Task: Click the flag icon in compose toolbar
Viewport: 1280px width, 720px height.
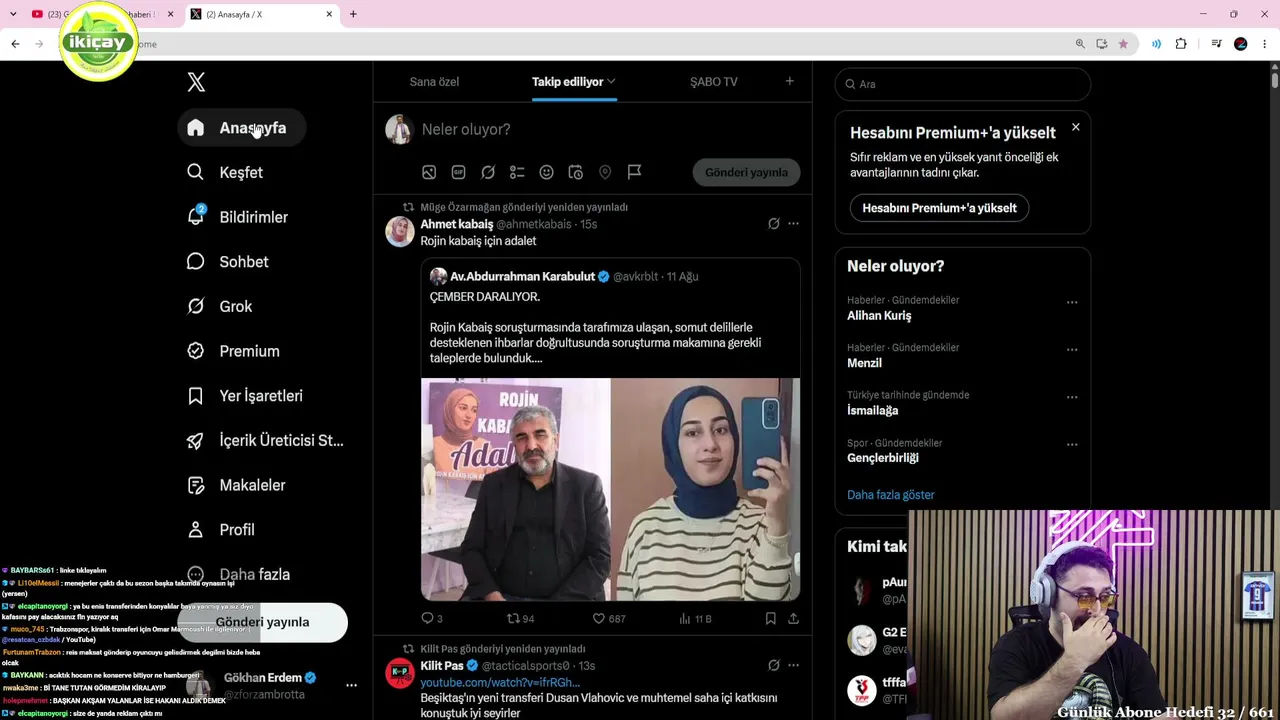Action: (634, 172)
